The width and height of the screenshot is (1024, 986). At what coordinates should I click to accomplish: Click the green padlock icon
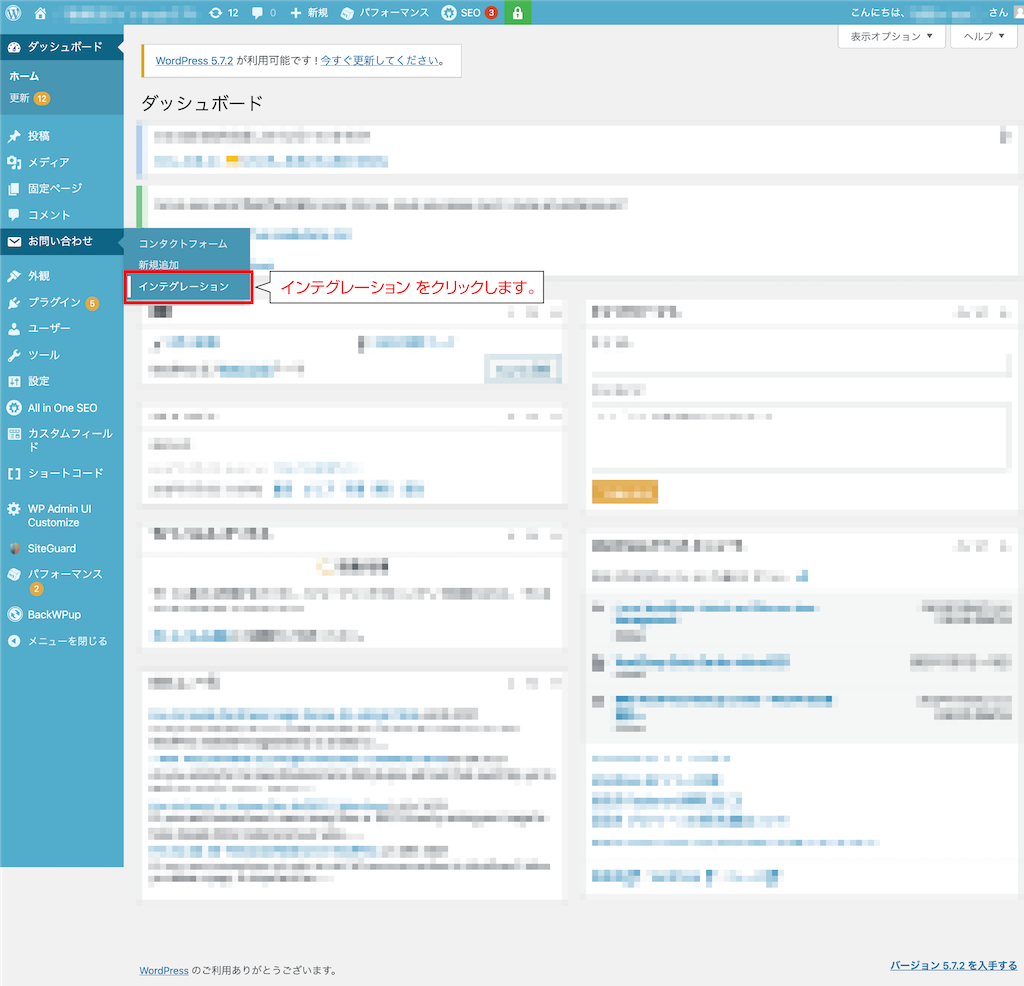pos(517,12)
